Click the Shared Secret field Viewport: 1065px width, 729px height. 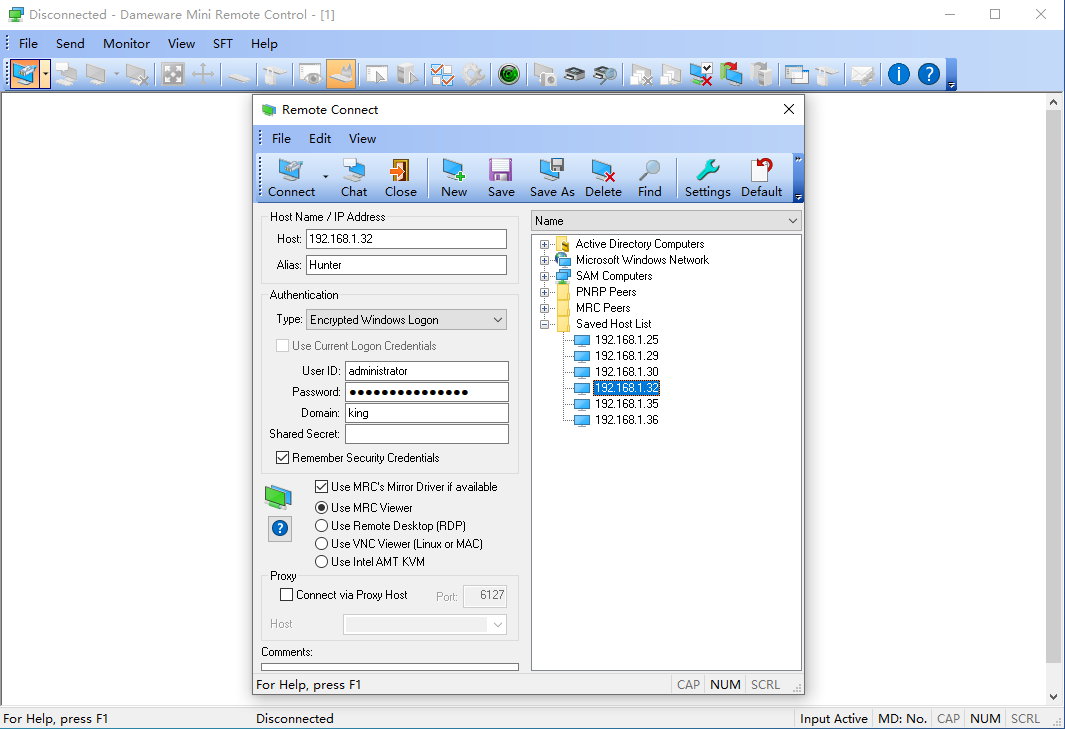point(427,434)
